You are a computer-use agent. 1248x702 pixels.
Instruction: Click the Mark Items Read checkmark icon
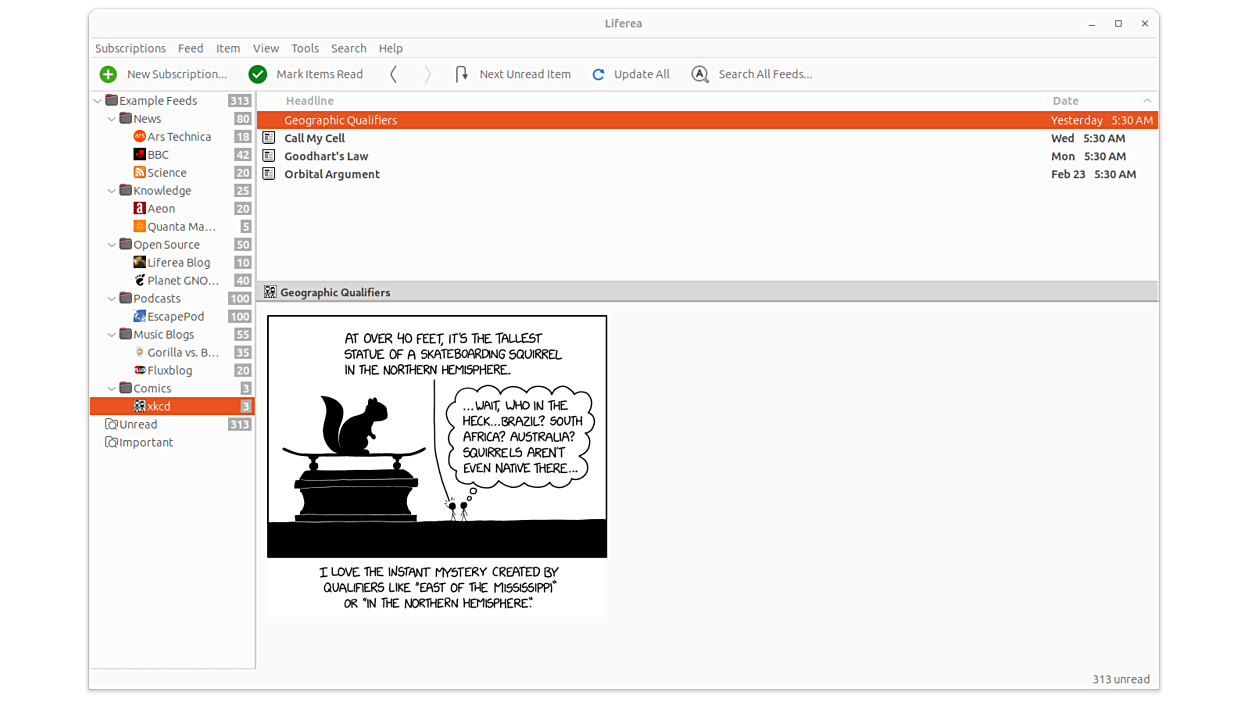pyautogui.click(x=257, y=74)
